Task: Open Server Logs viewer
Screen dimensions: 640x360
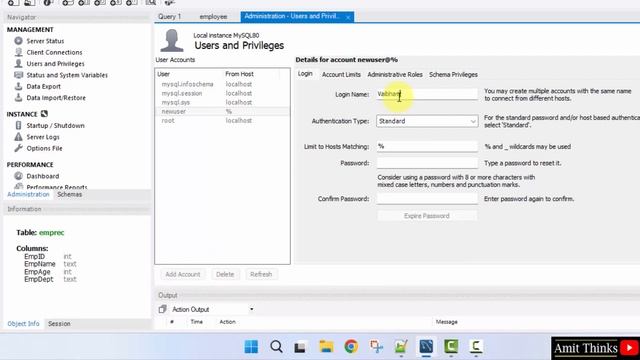Action: [x=43, y=137]
